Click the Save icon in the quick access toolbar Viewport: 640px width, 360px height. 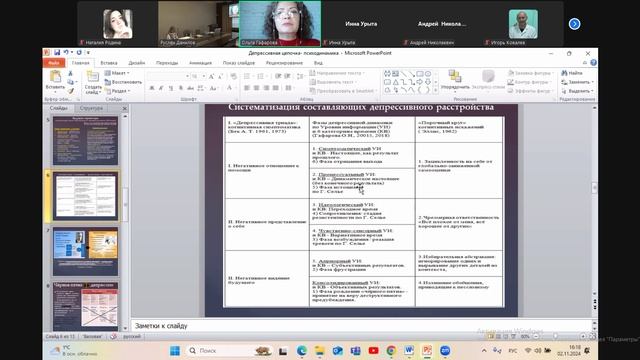coord(57,53)
